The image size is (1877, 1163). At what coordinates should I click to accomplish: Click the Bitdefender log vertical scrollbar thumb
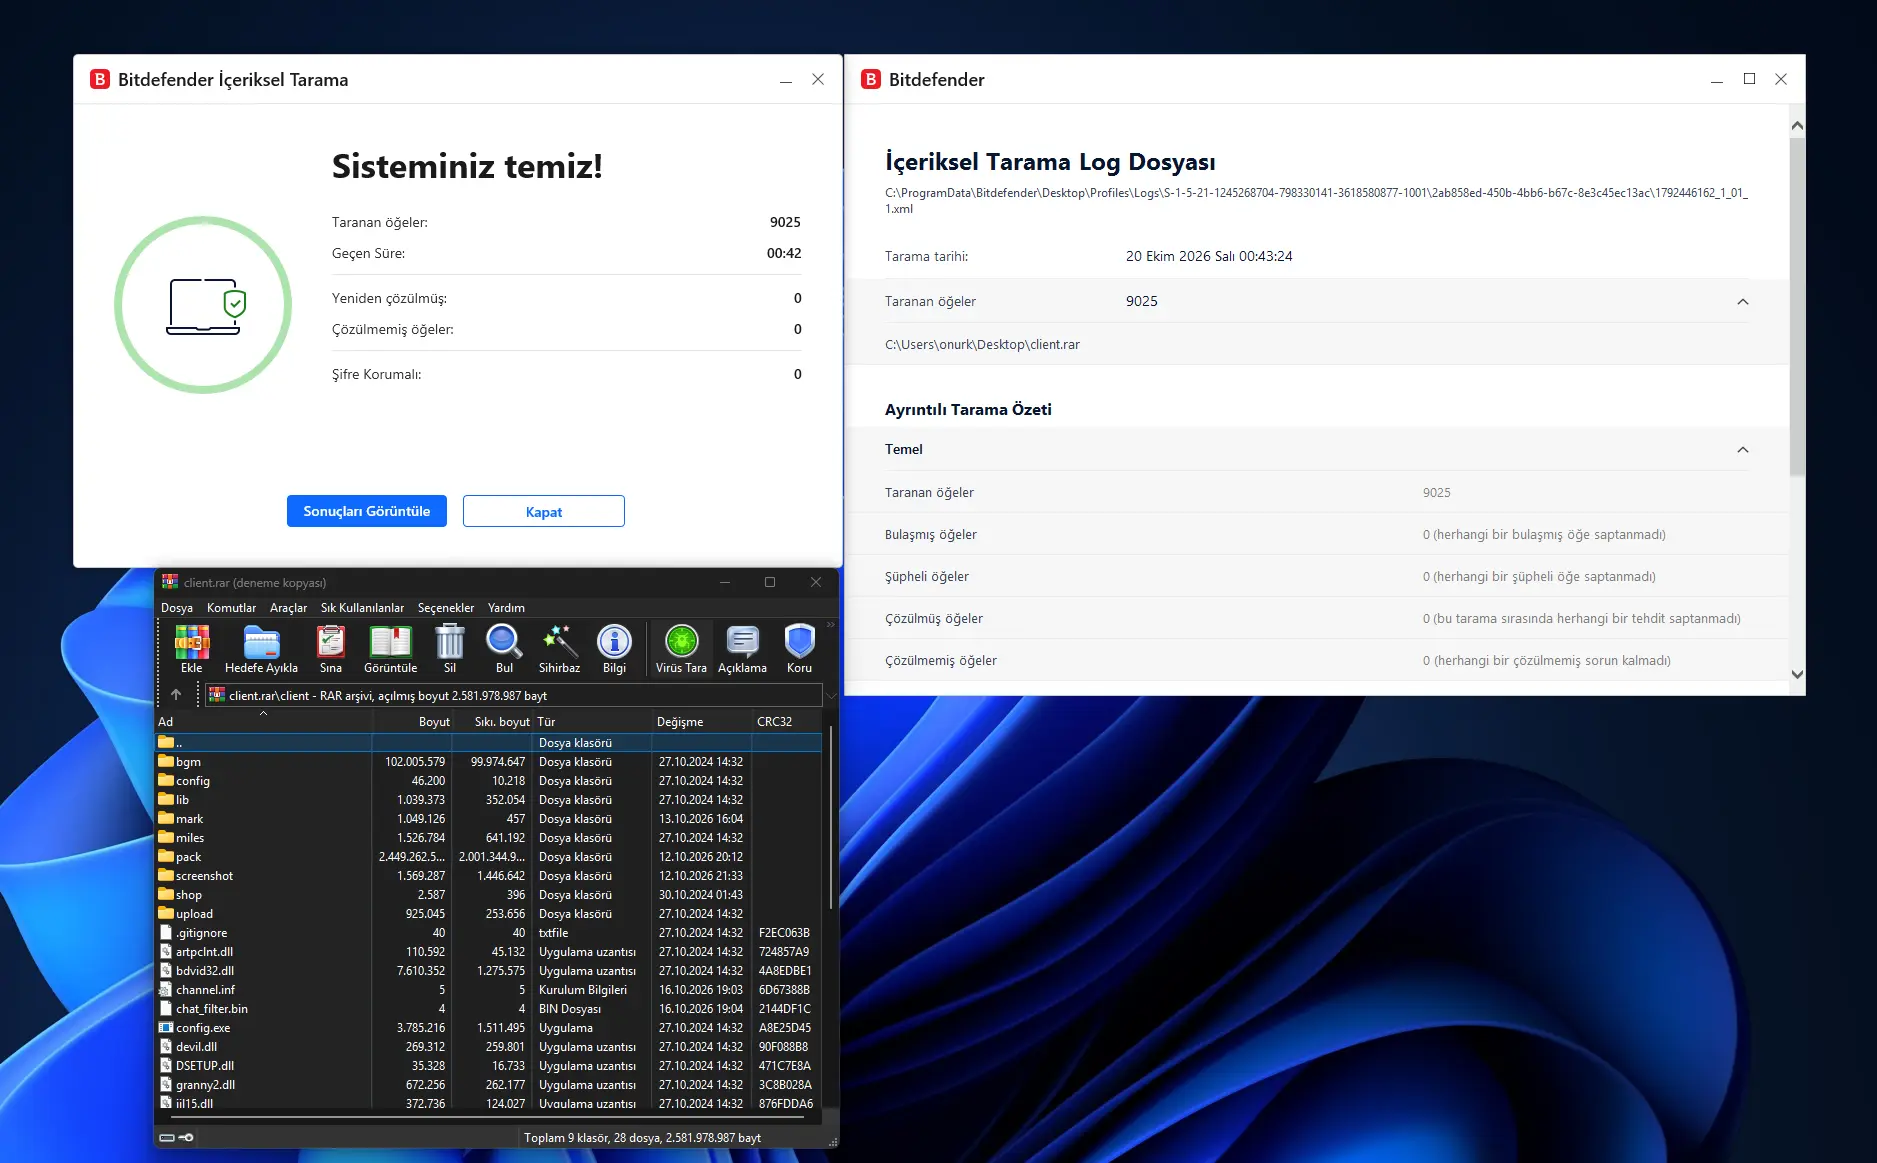pos(1797,305)
